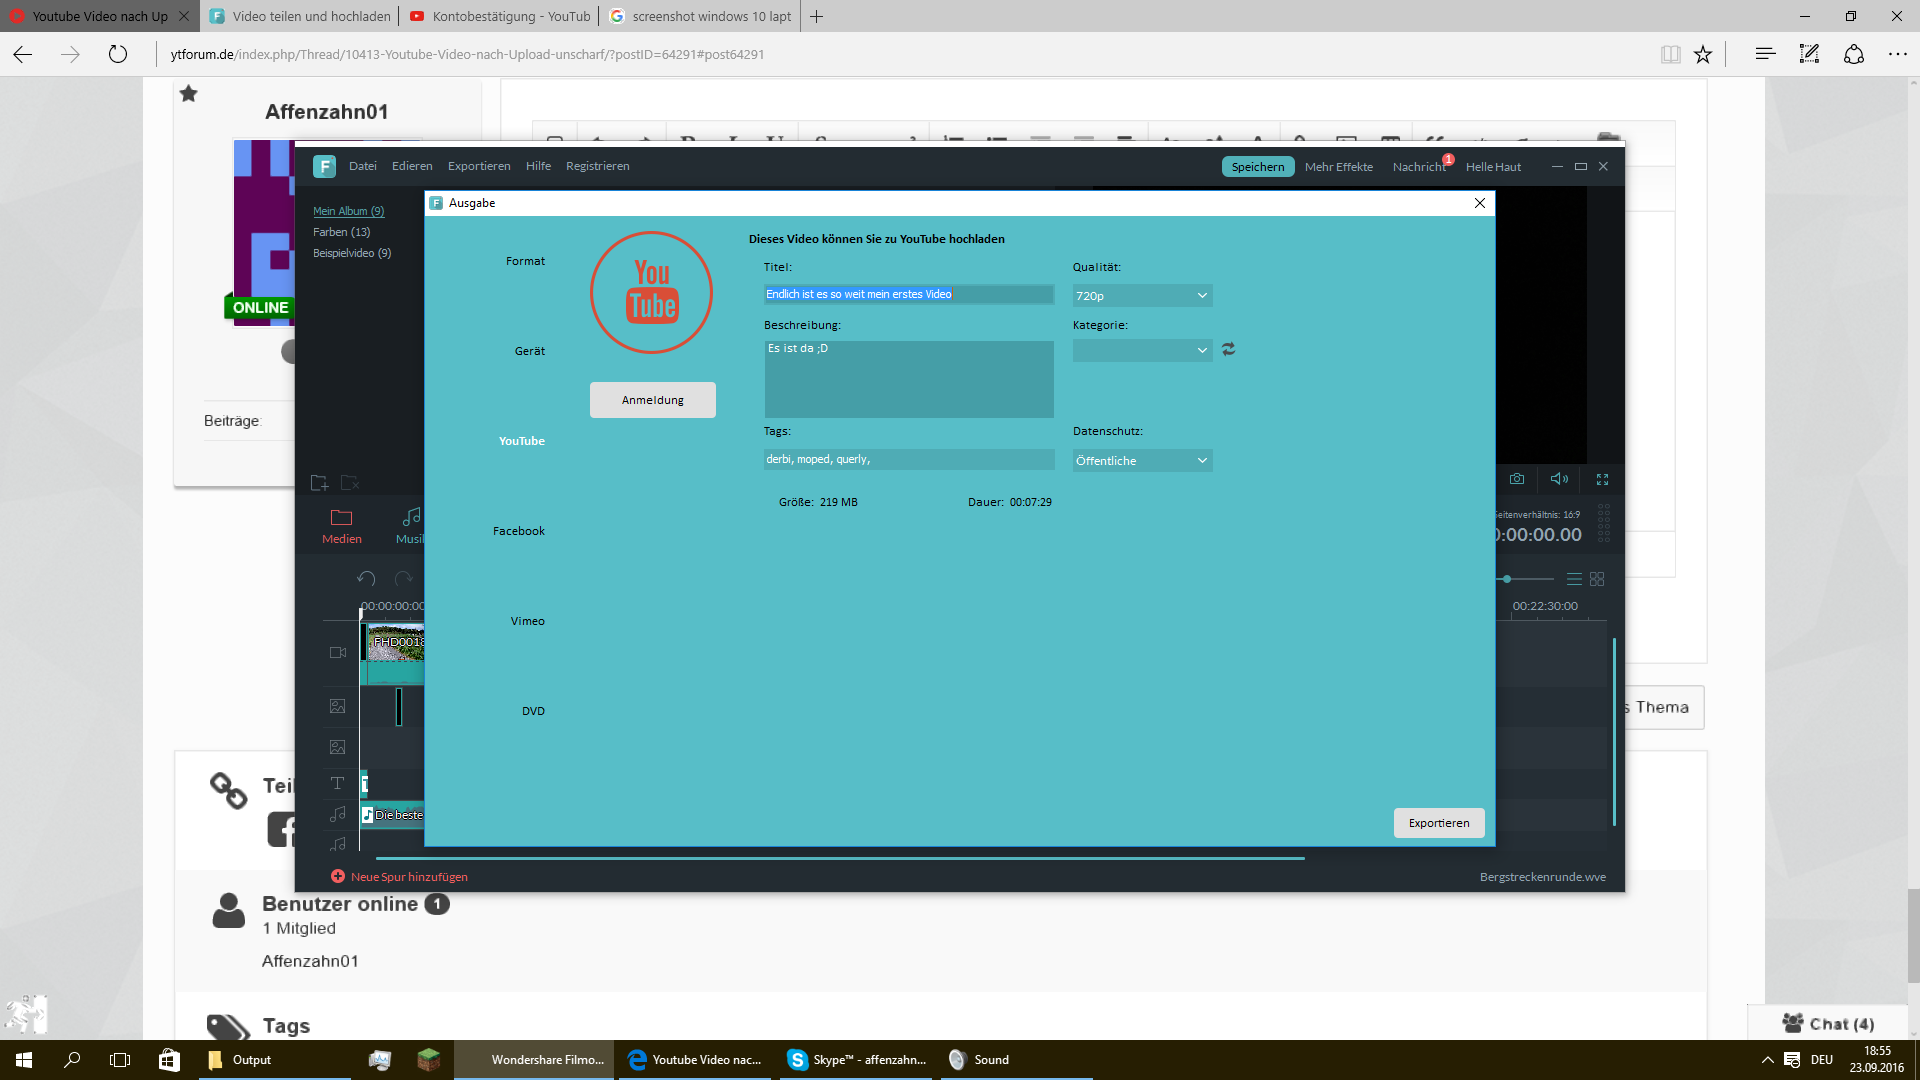Click the red plus to add track
1920x1080 pixels.
pyautogui.click(x=338, y=877)
